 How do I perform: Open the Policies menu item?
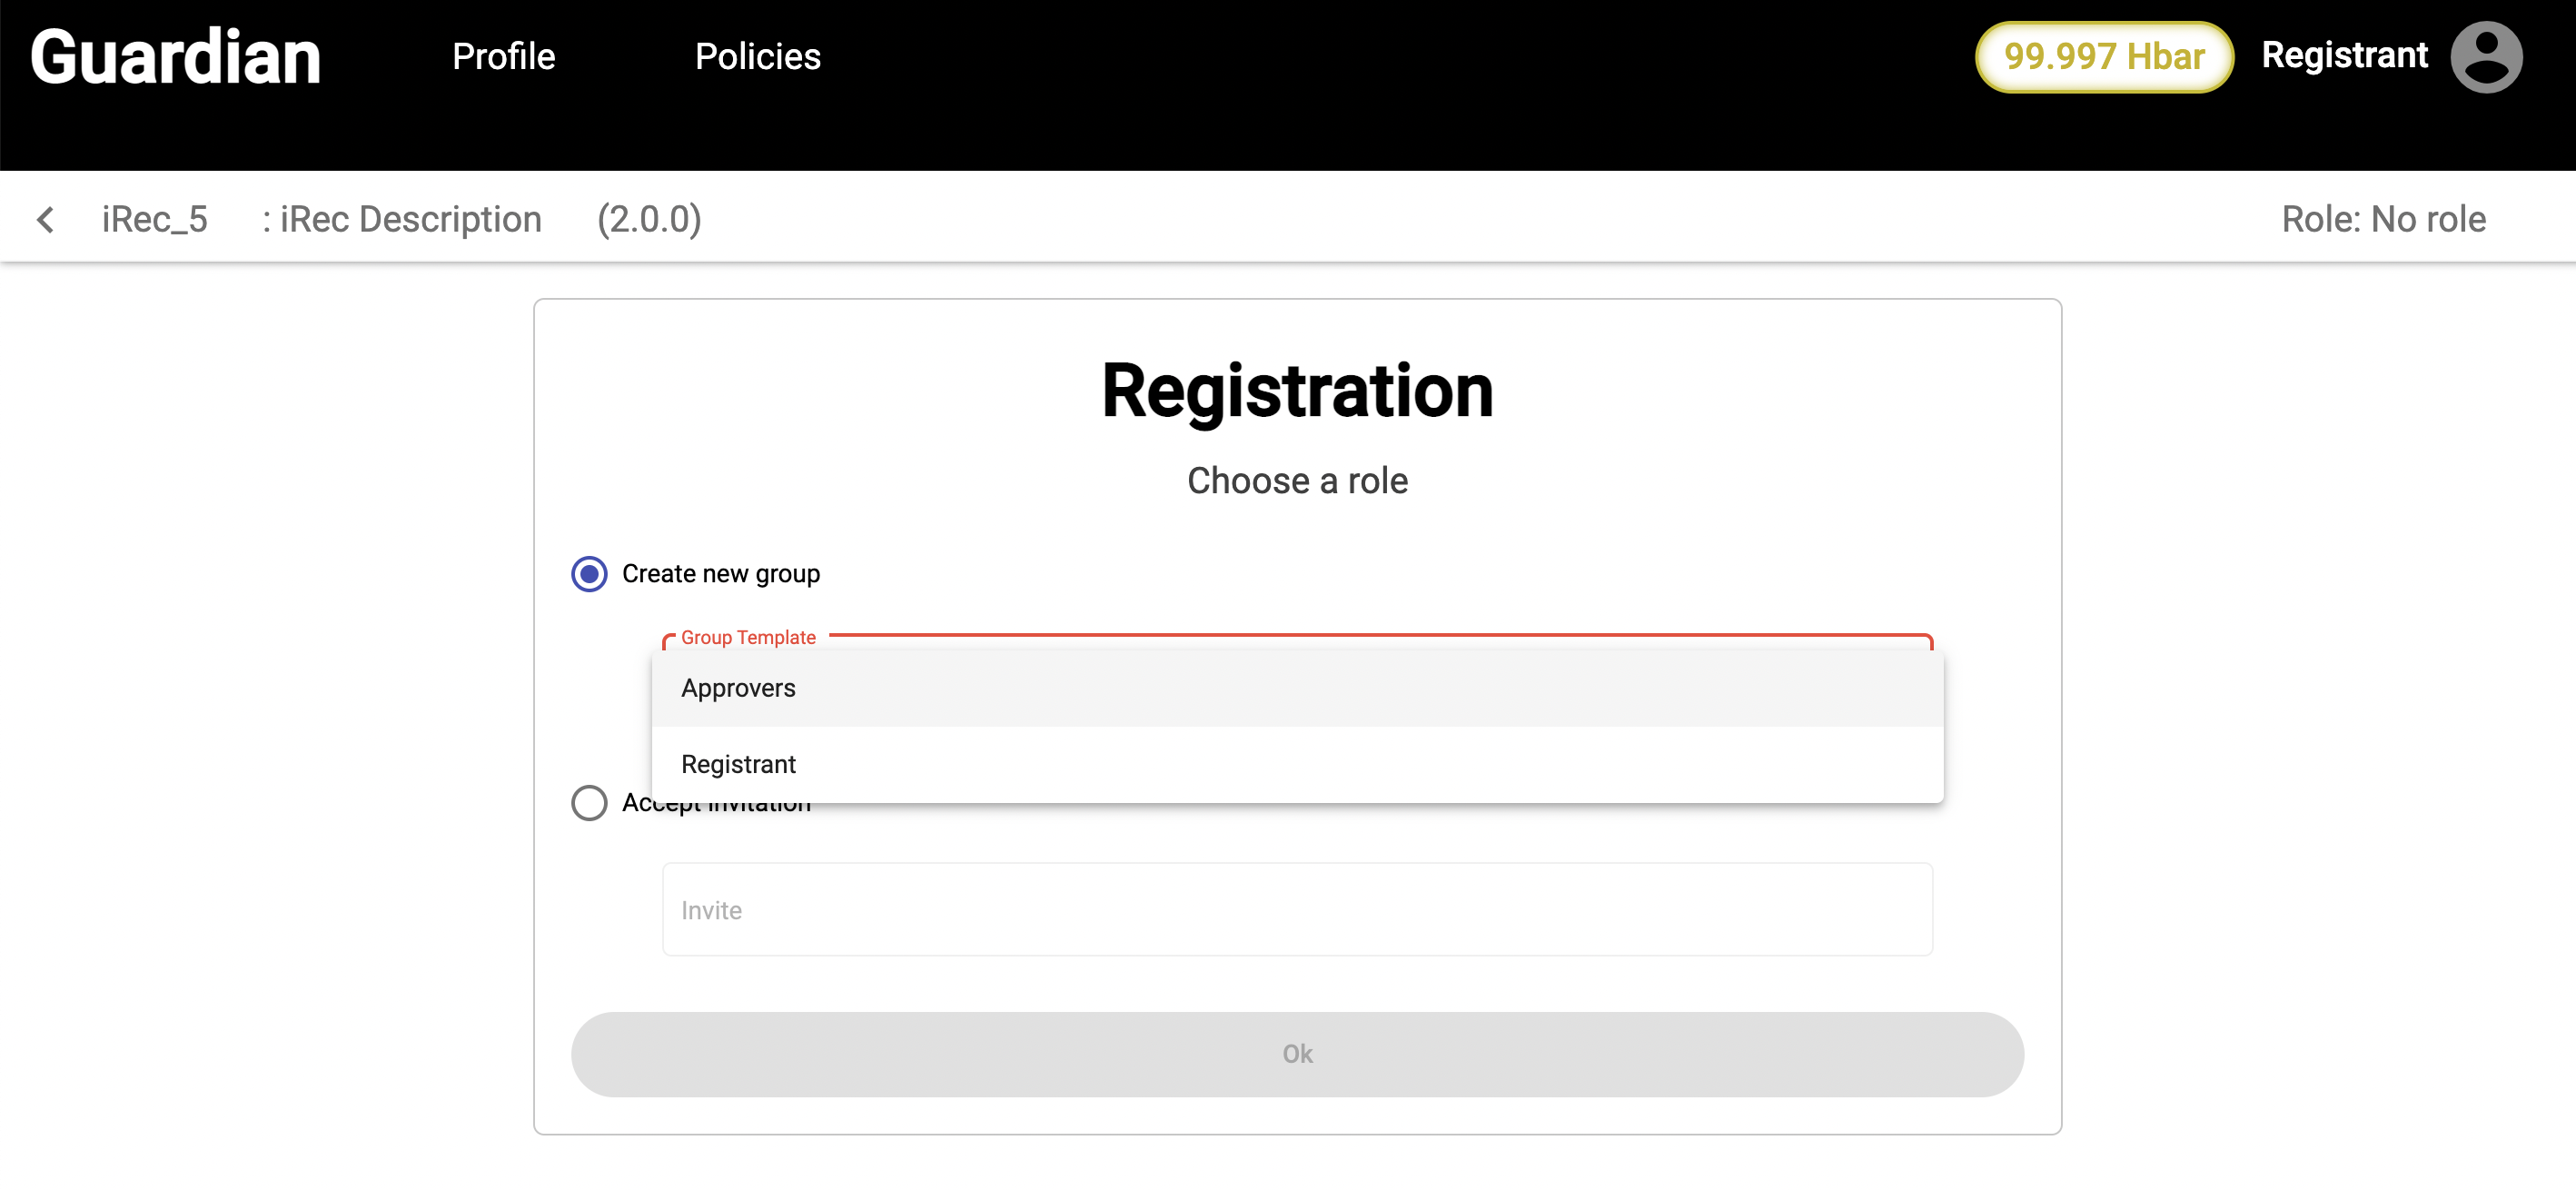[757, 57]
